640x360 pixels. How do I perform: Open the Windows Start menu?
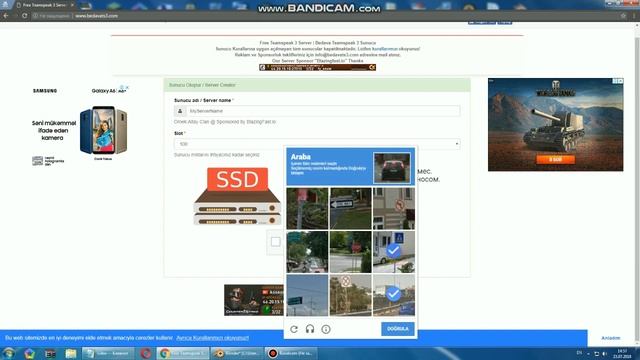(9, 353)
